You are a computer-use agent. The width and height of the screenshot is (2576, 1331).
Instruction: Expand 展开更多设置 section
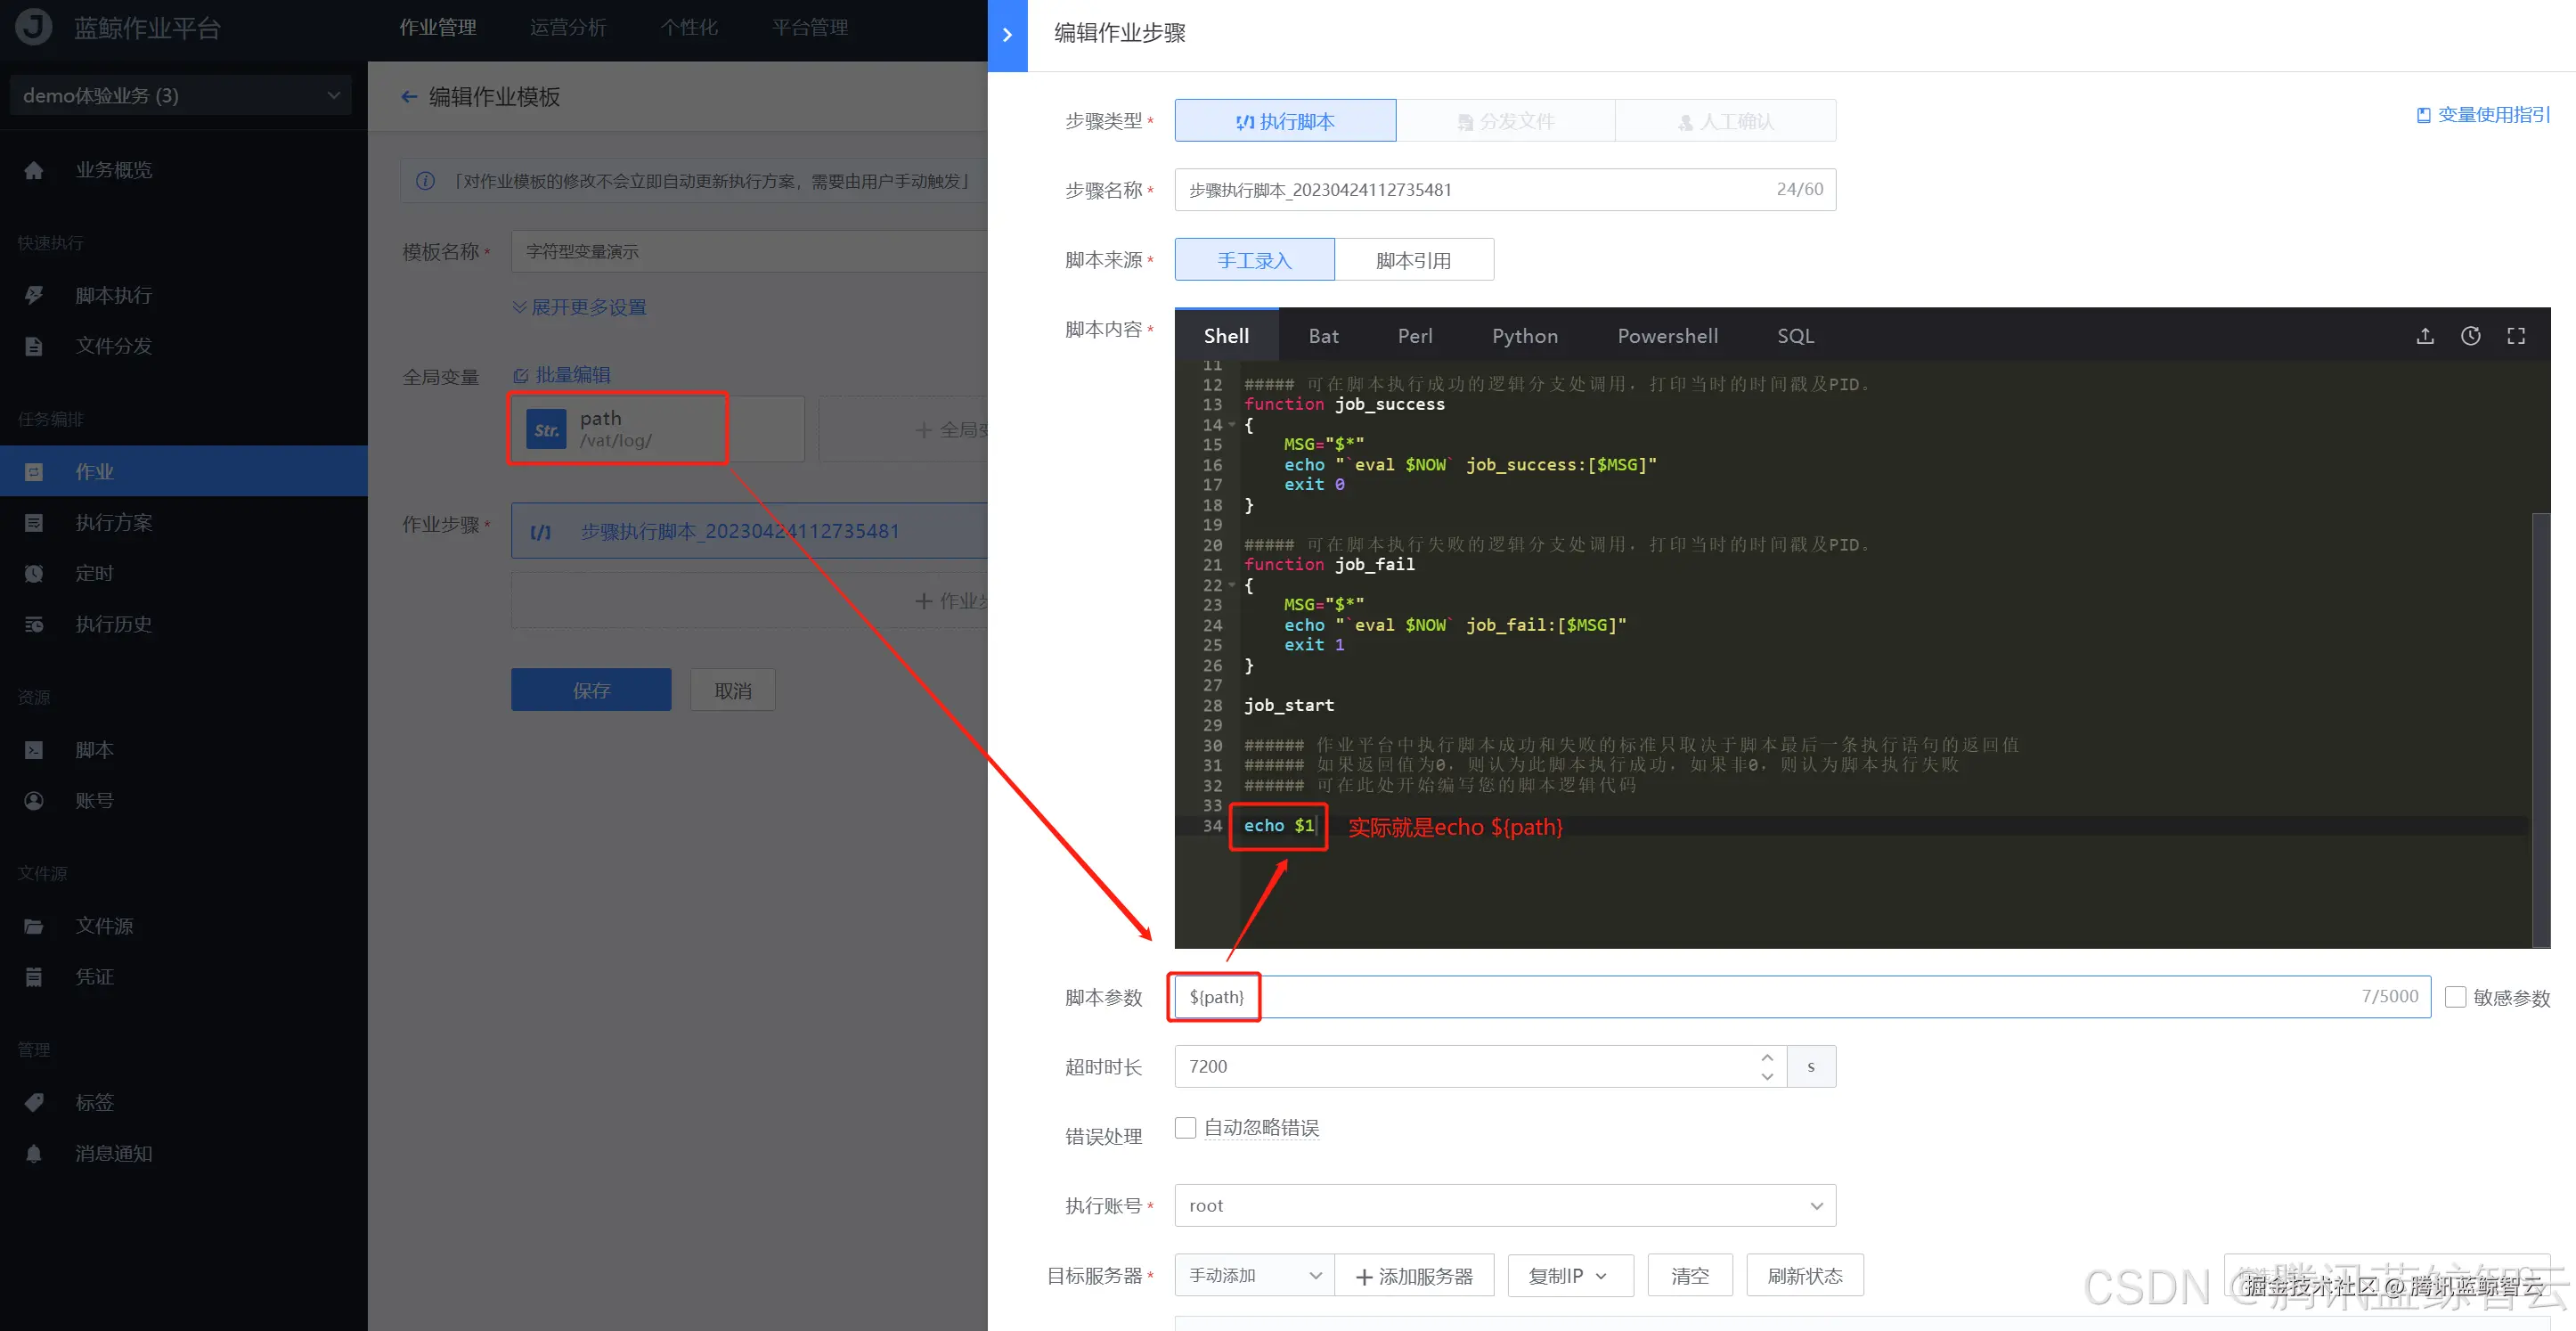[x=580, y=307]
